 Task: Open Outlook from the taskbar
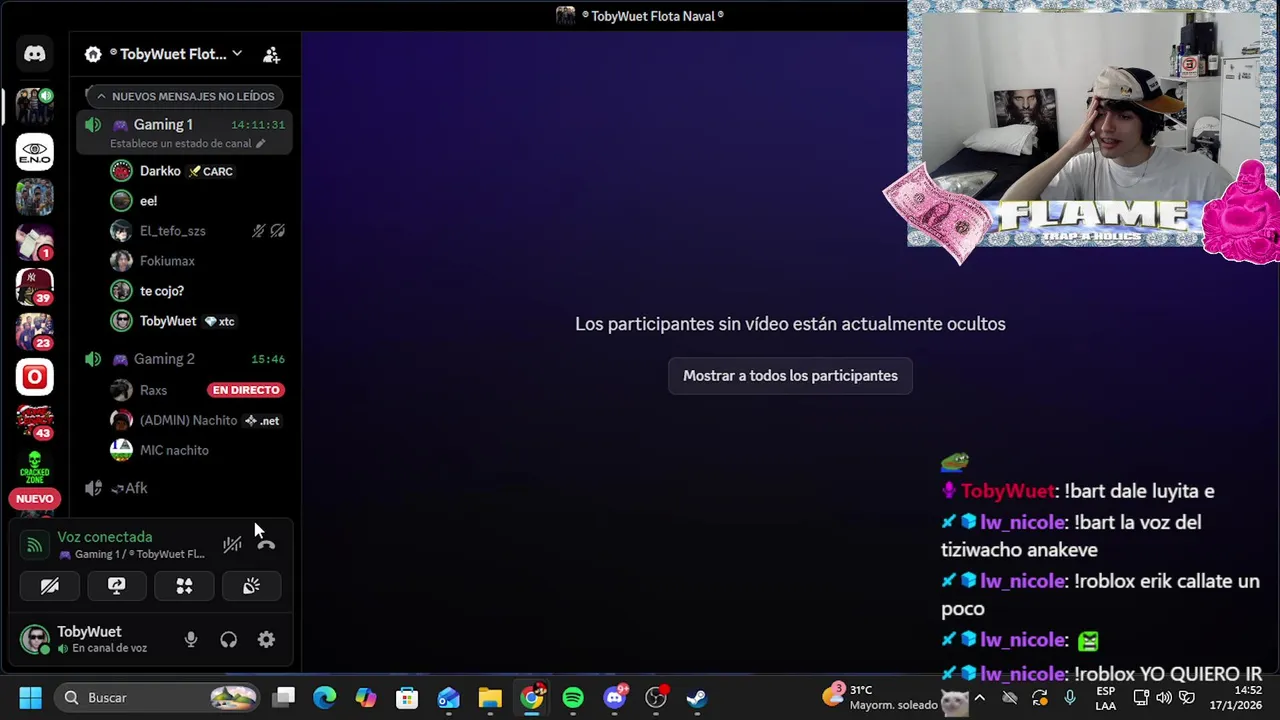coord(448,698)
